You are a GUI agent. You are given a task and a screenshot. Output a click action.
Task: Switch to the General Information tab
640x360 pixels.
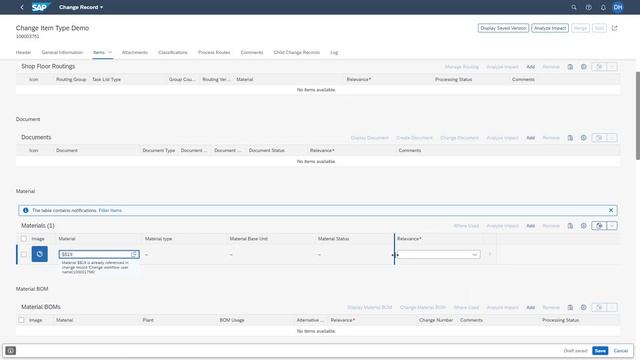[x=62, y=52]
